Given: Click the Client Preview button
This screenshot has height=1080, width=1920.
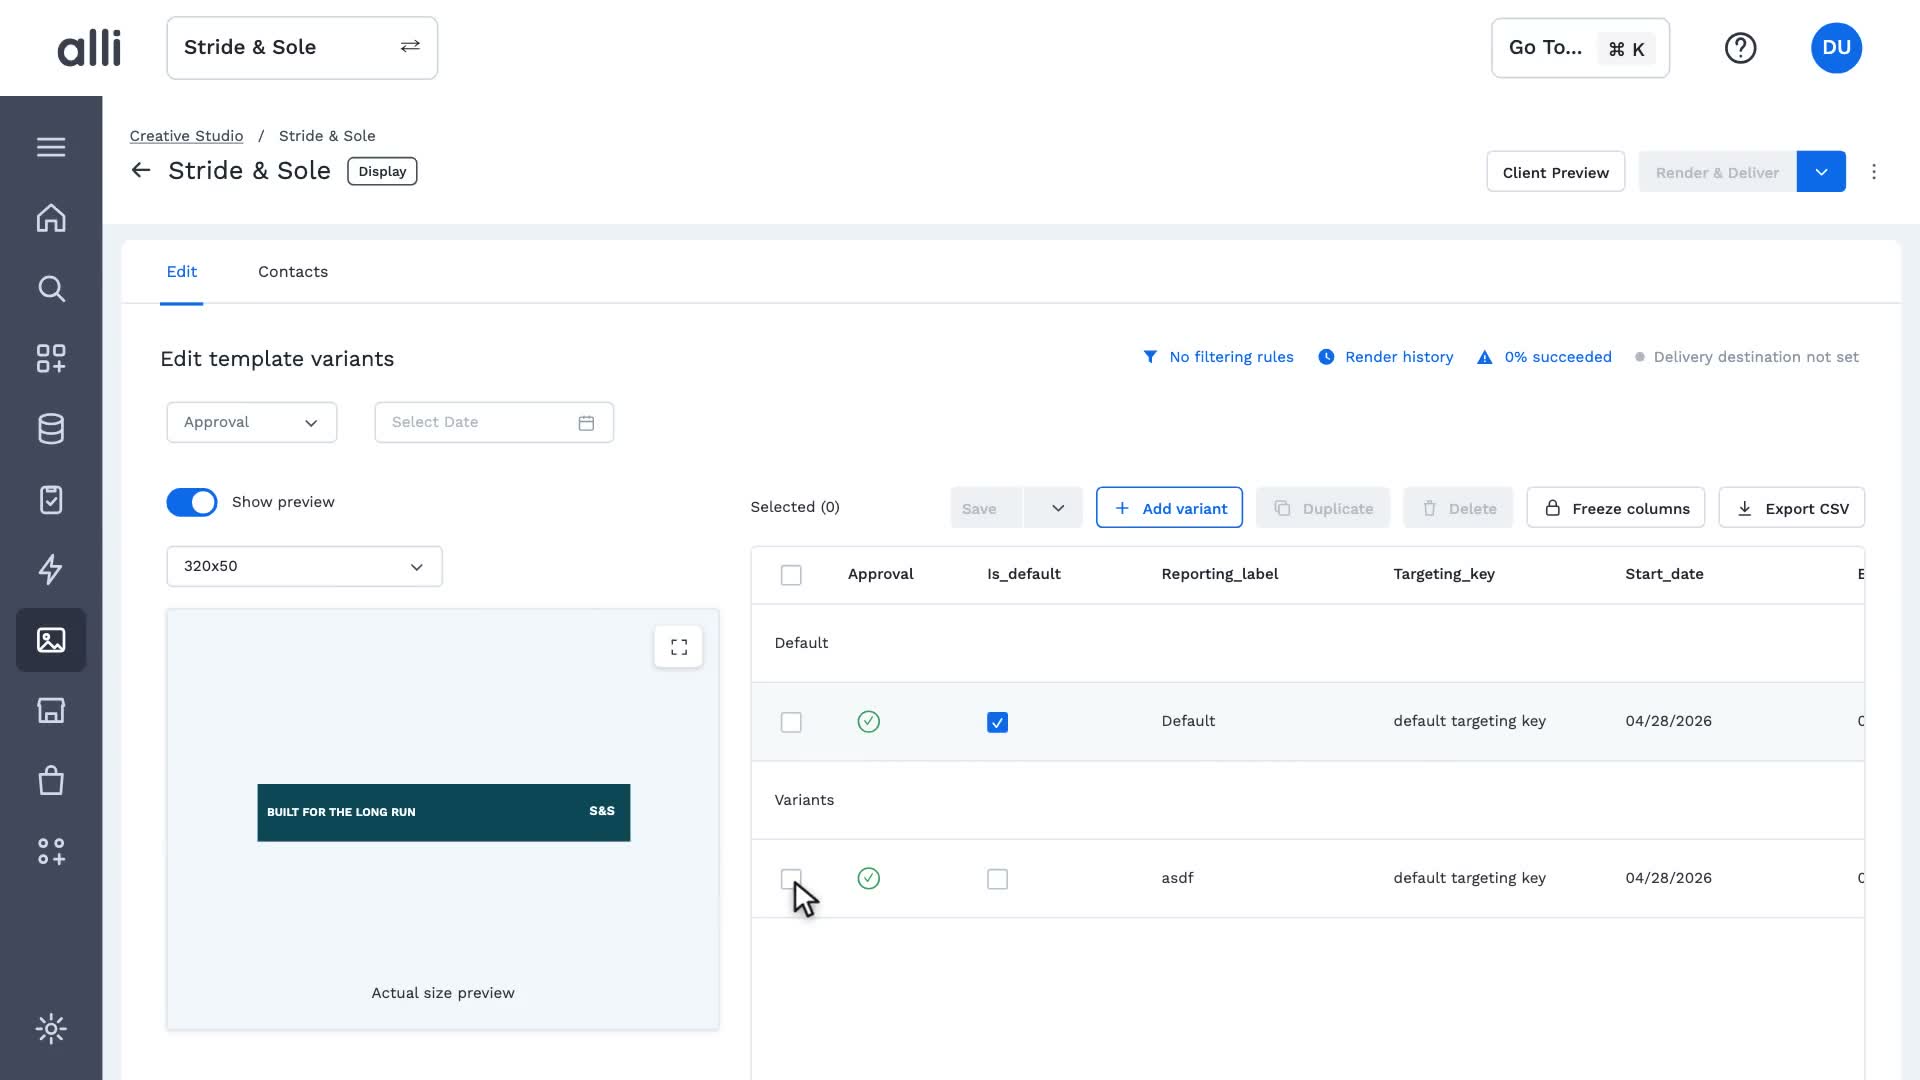Looking at the screenshot, I should [x=1556, y=172].
